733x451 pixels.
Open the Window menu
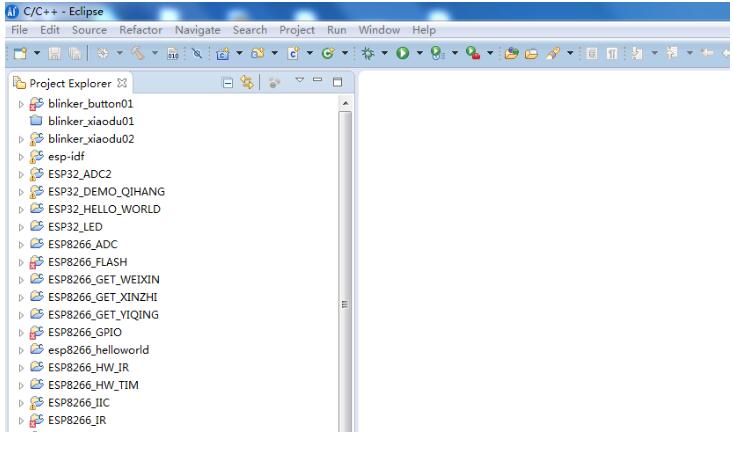tap(379, 30)
